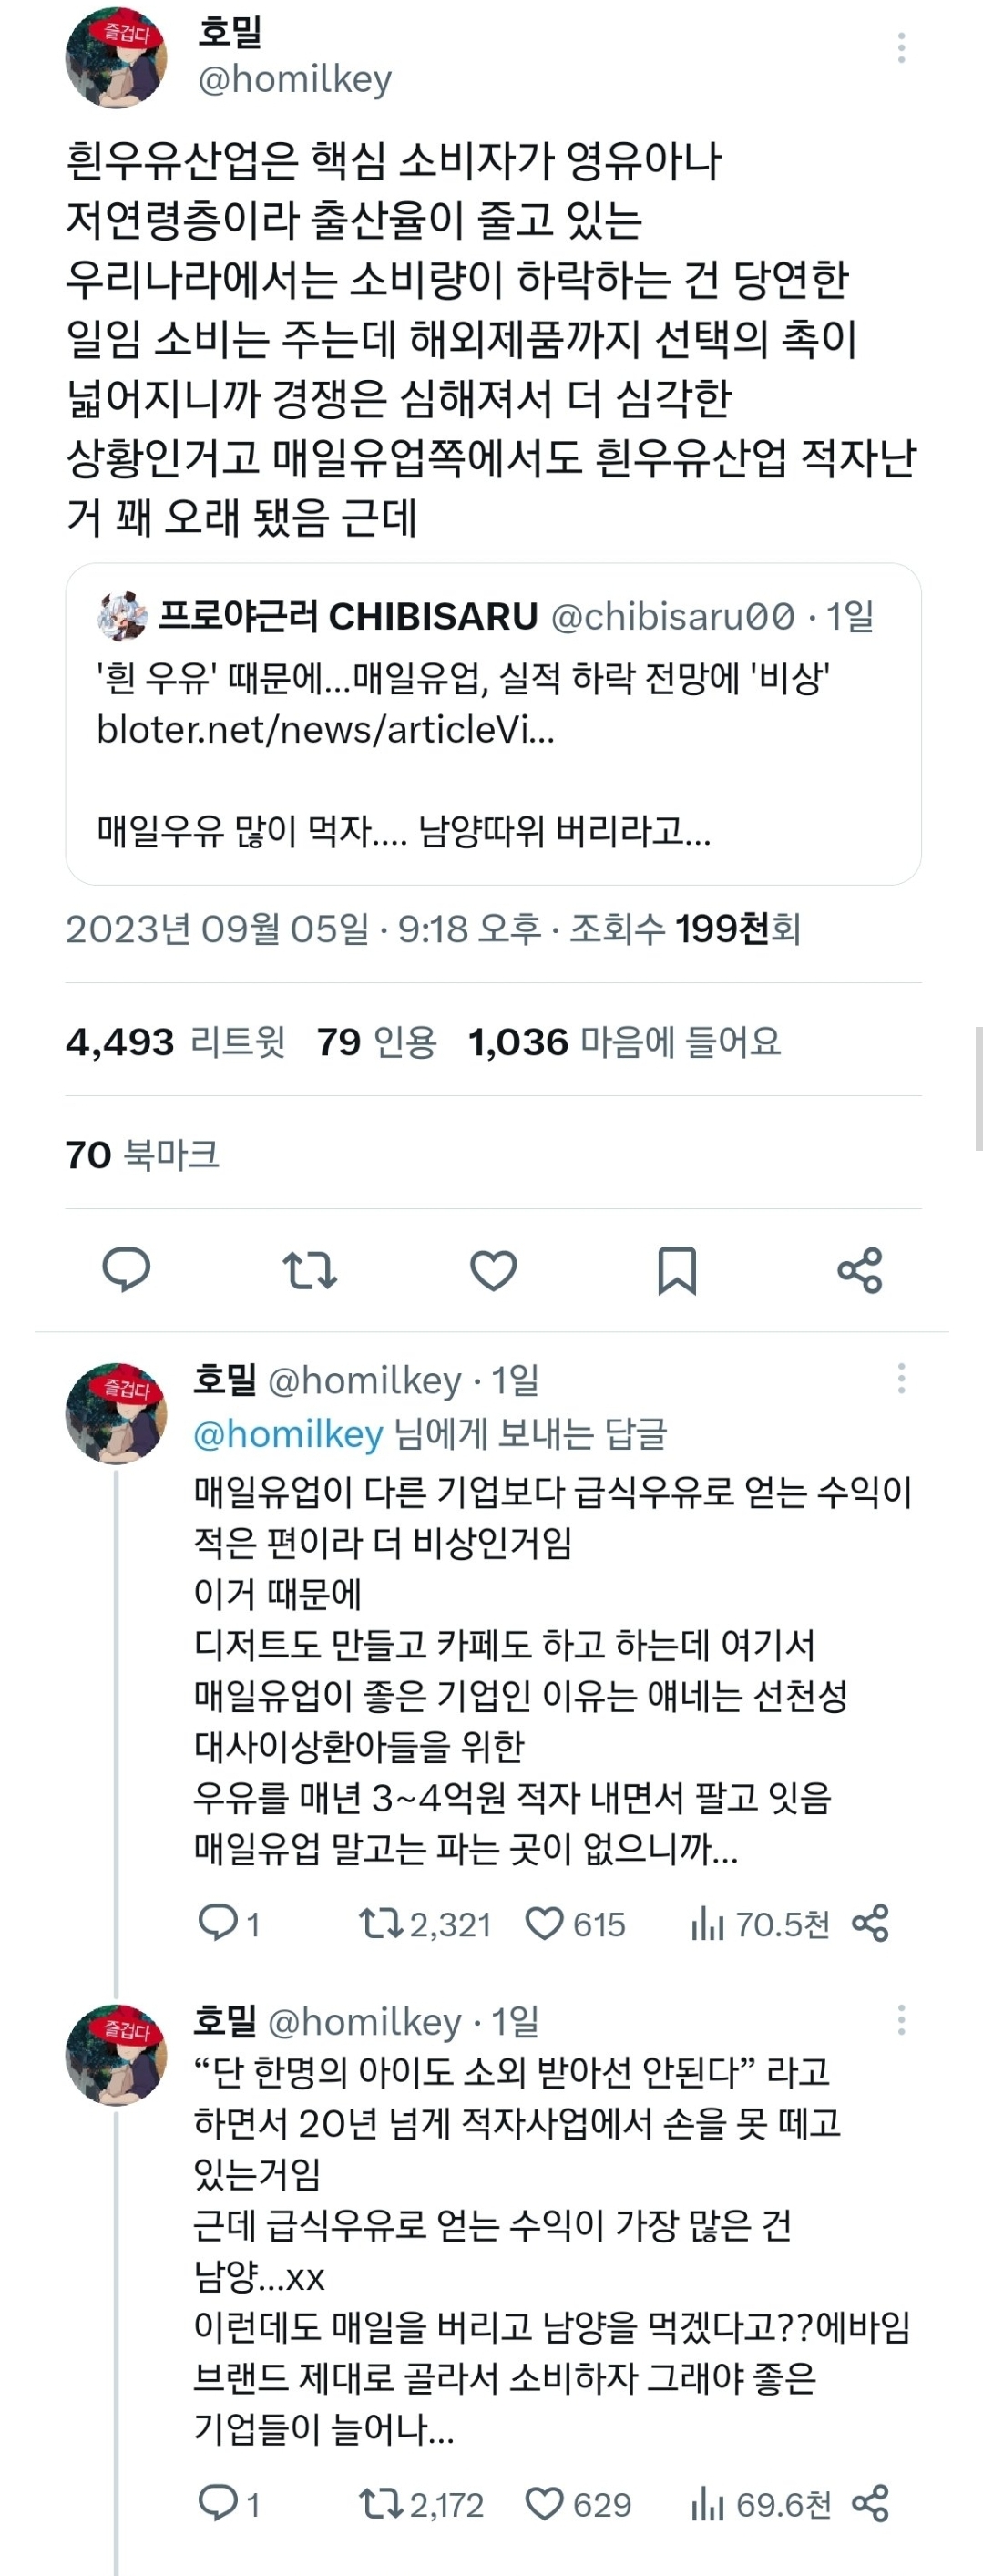The height and width of the screenshot is (2576, 983).
Task: Open 호밀's profile picture at top
Action: 116,58
